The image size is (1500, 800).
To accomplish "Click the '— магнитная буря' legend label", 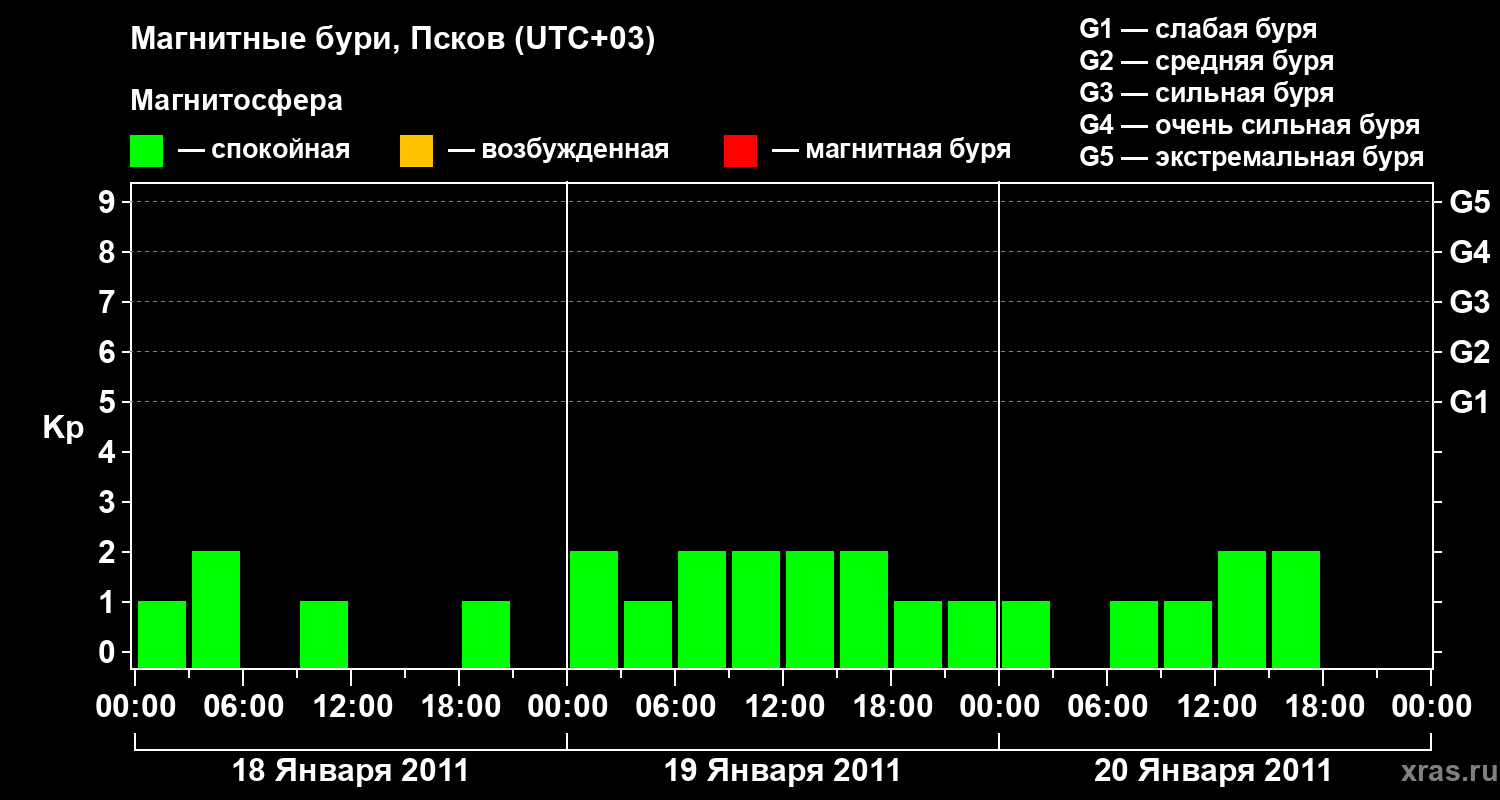I will [x=891, y=150].
